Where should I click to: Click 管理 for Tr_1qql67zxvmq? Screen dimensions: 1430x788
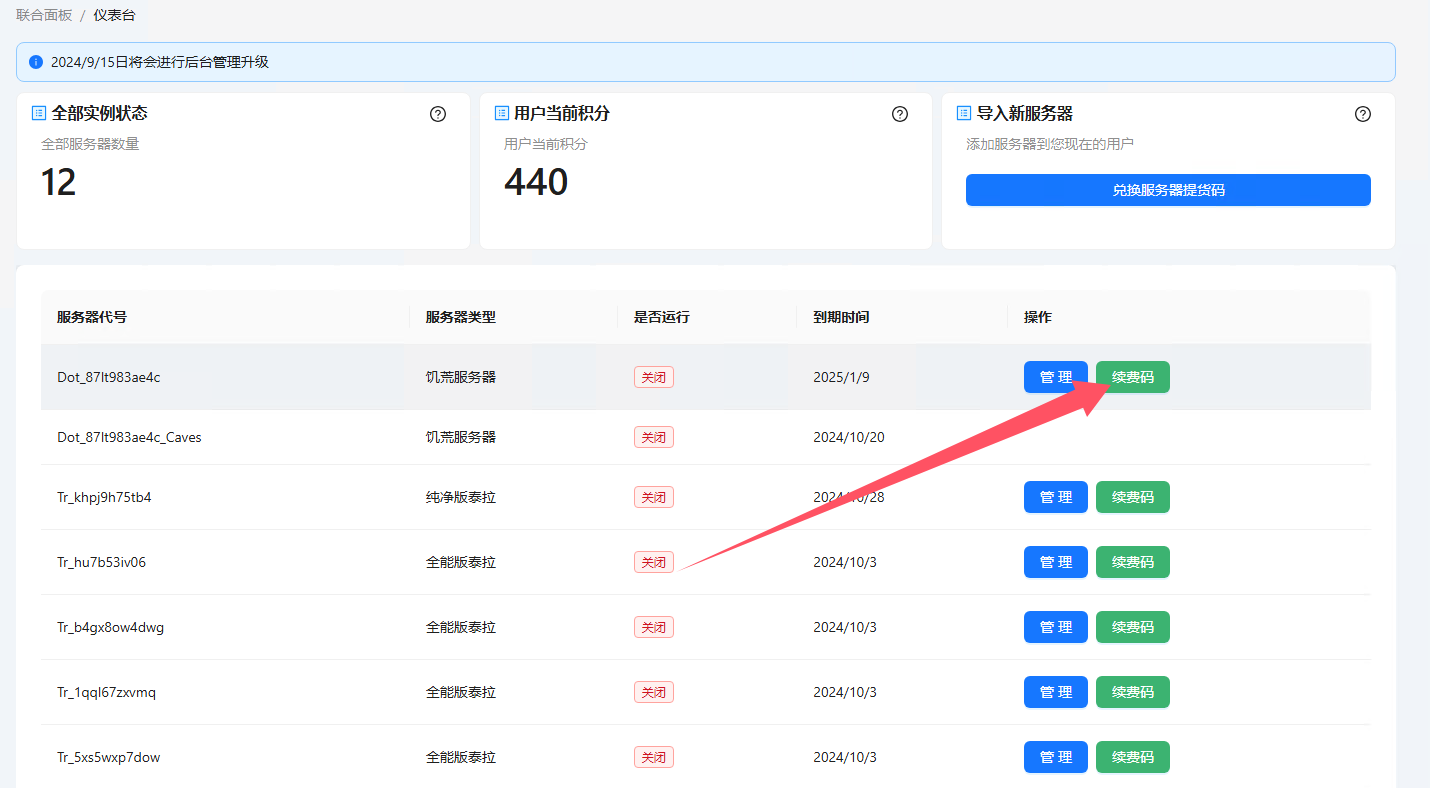pyautogui.click(x=1056, y=692)
